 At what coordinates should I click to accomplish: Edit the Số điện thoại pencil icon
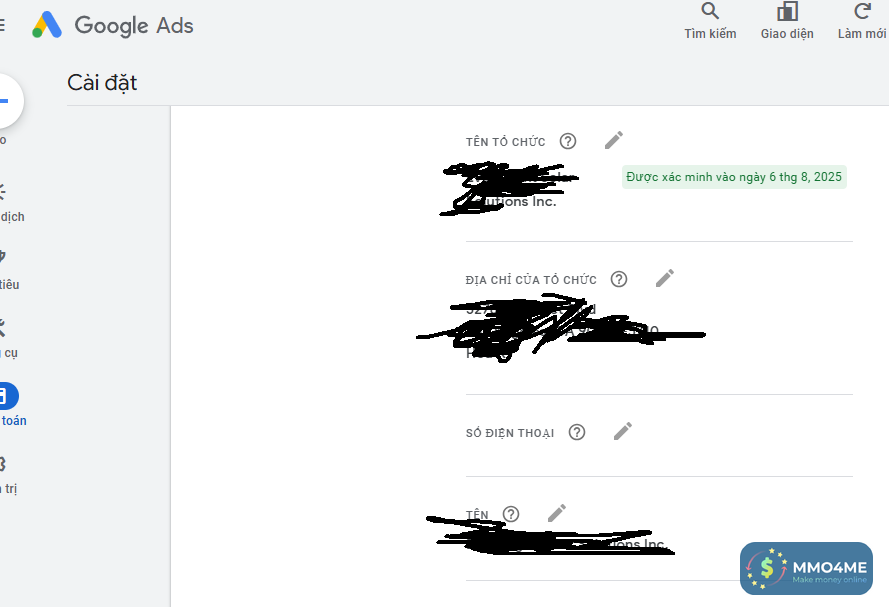tap(623, 431)
